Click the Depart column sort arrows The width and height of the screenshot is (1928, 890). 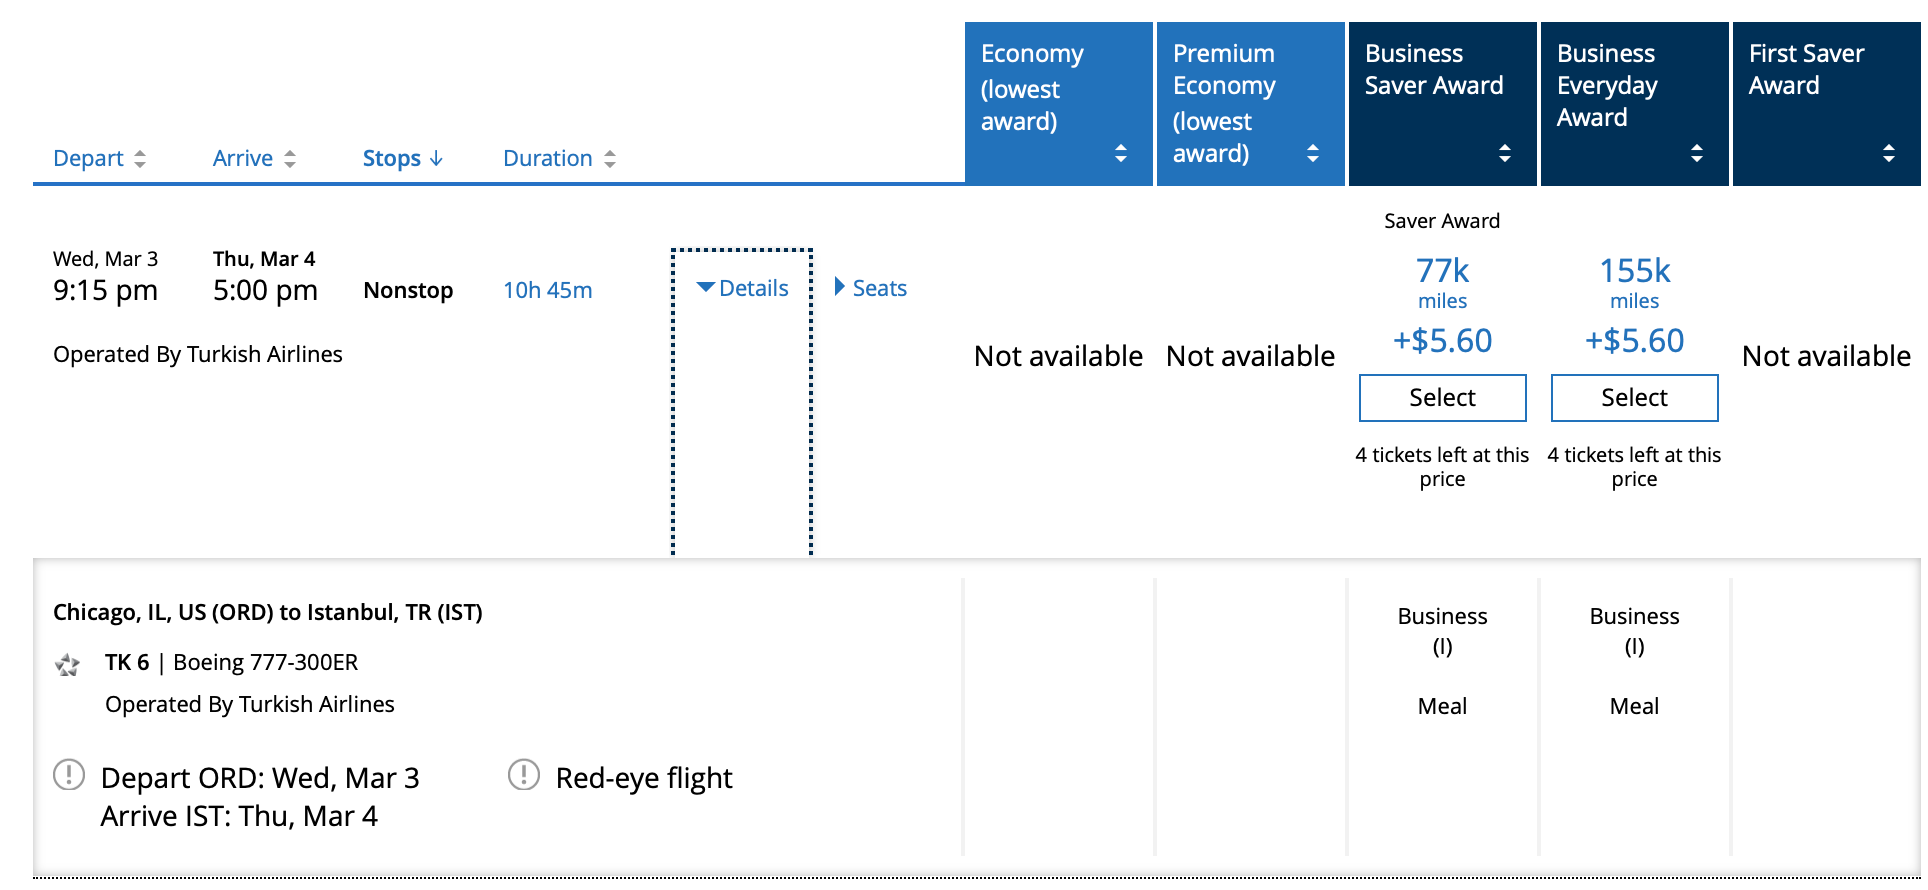[141, 158]
